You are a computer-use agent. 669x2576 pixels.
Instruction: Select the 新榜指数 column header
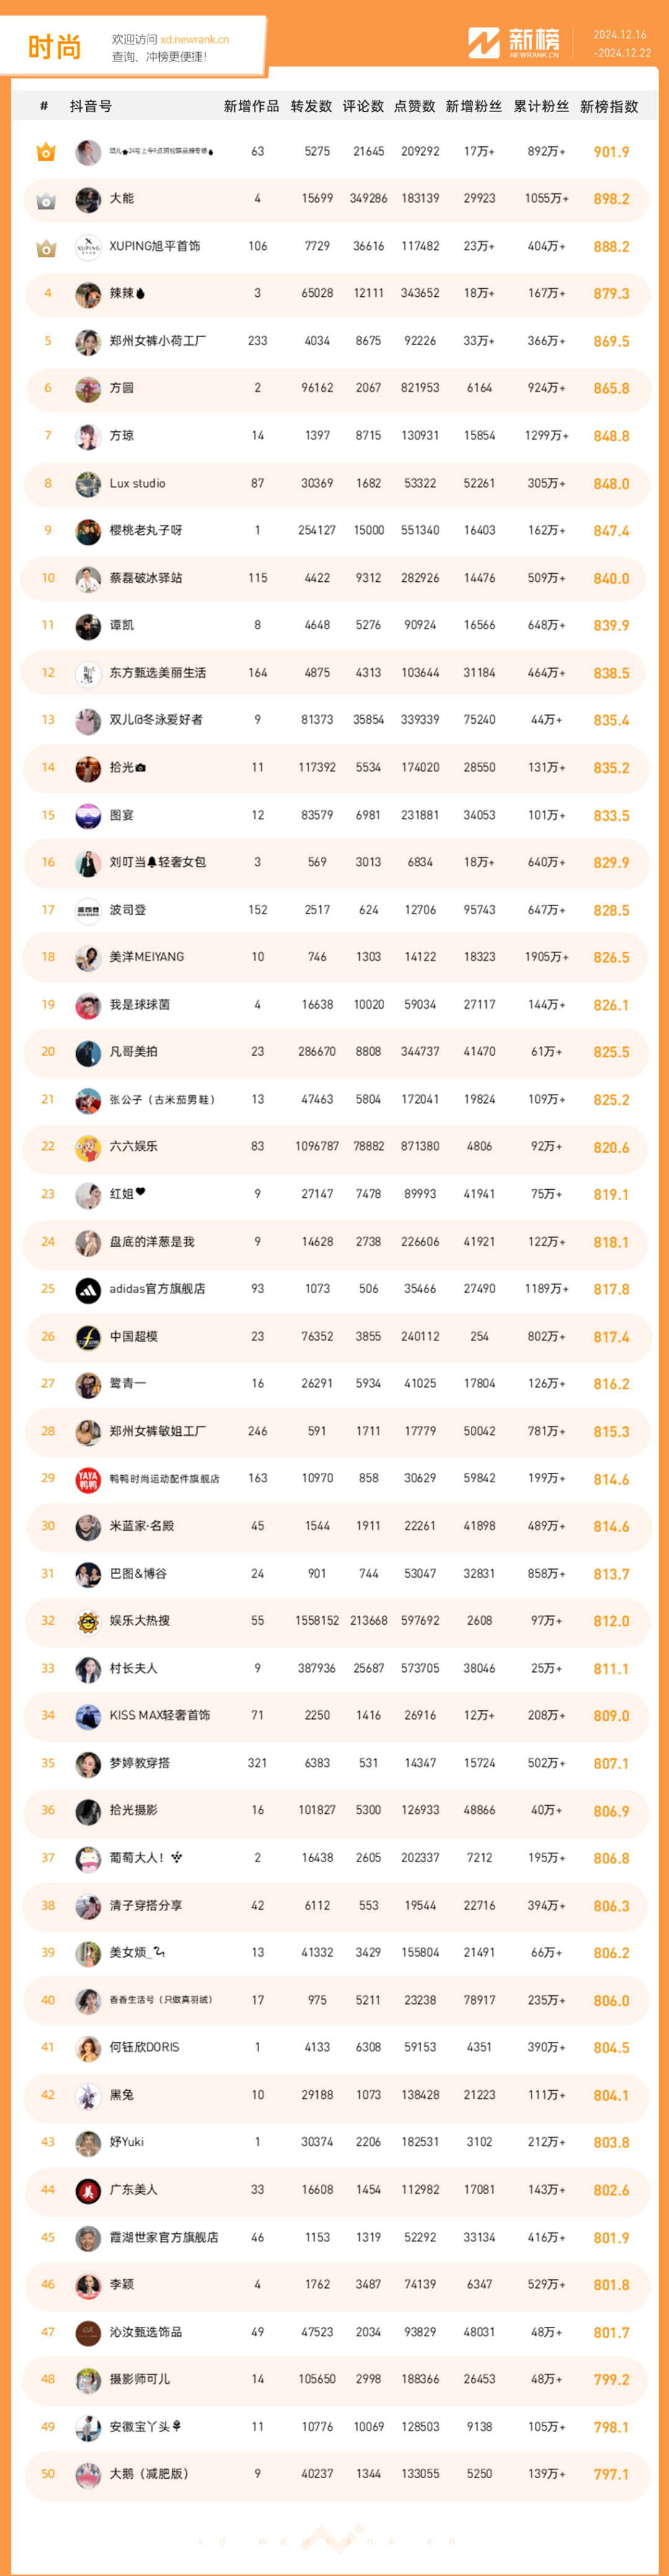tap(609, 106)
